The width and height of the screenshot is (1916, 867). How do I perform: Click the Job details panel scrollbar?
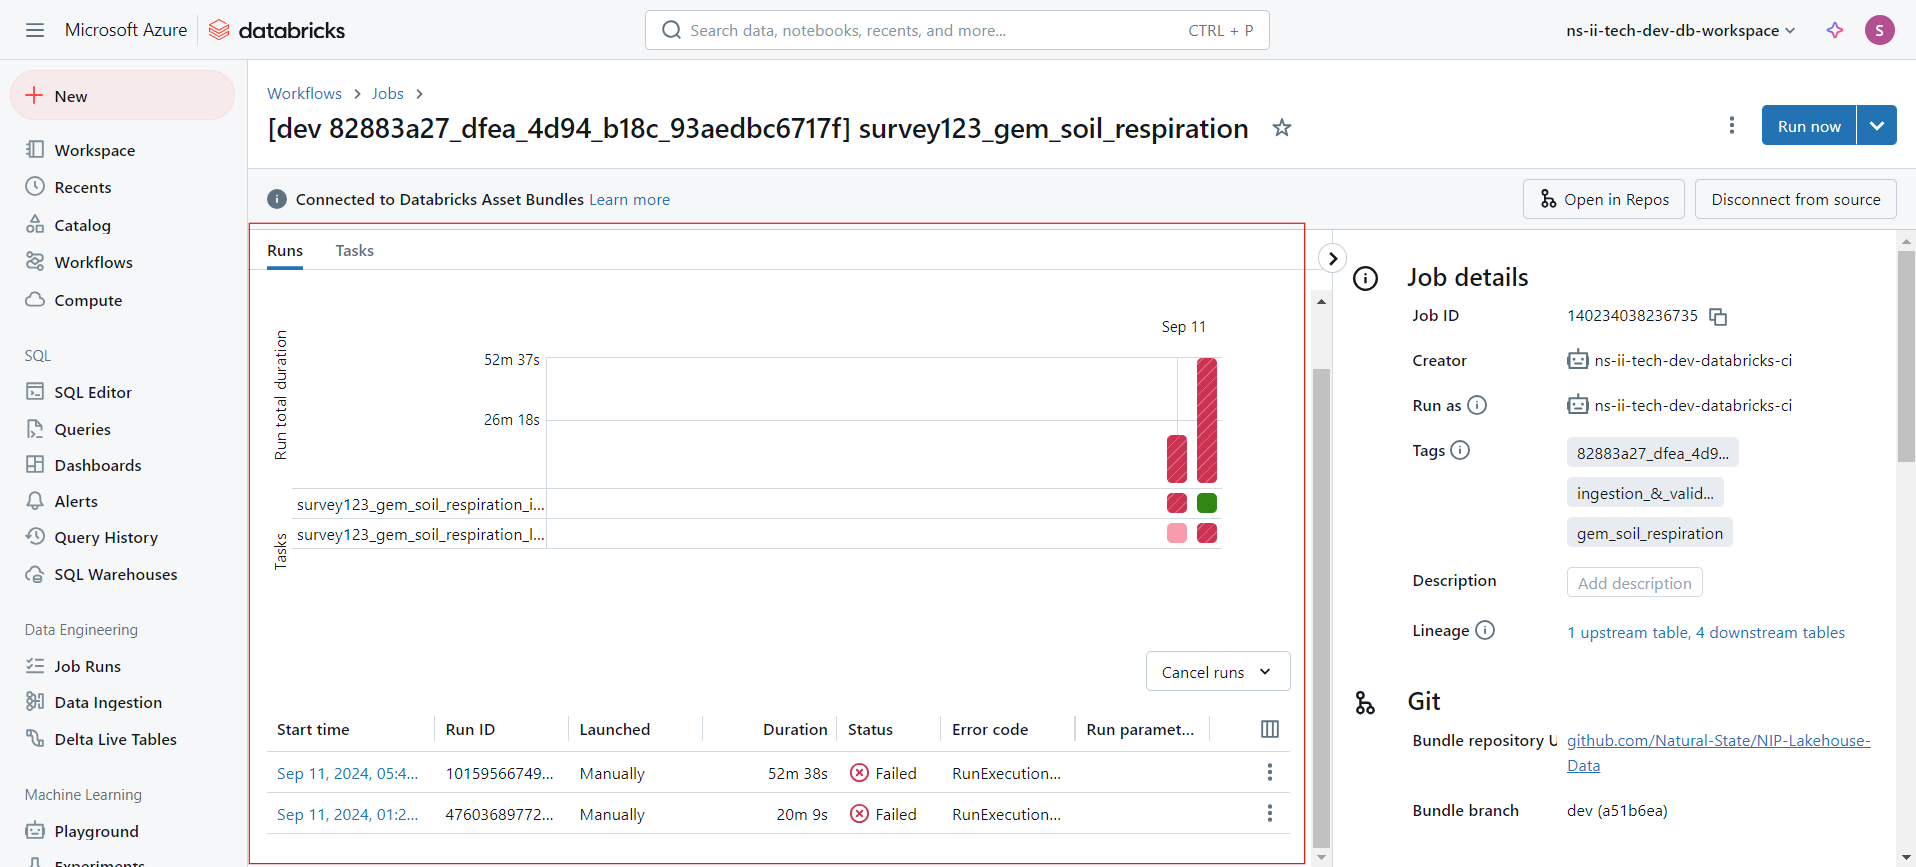coord(1906,355)
